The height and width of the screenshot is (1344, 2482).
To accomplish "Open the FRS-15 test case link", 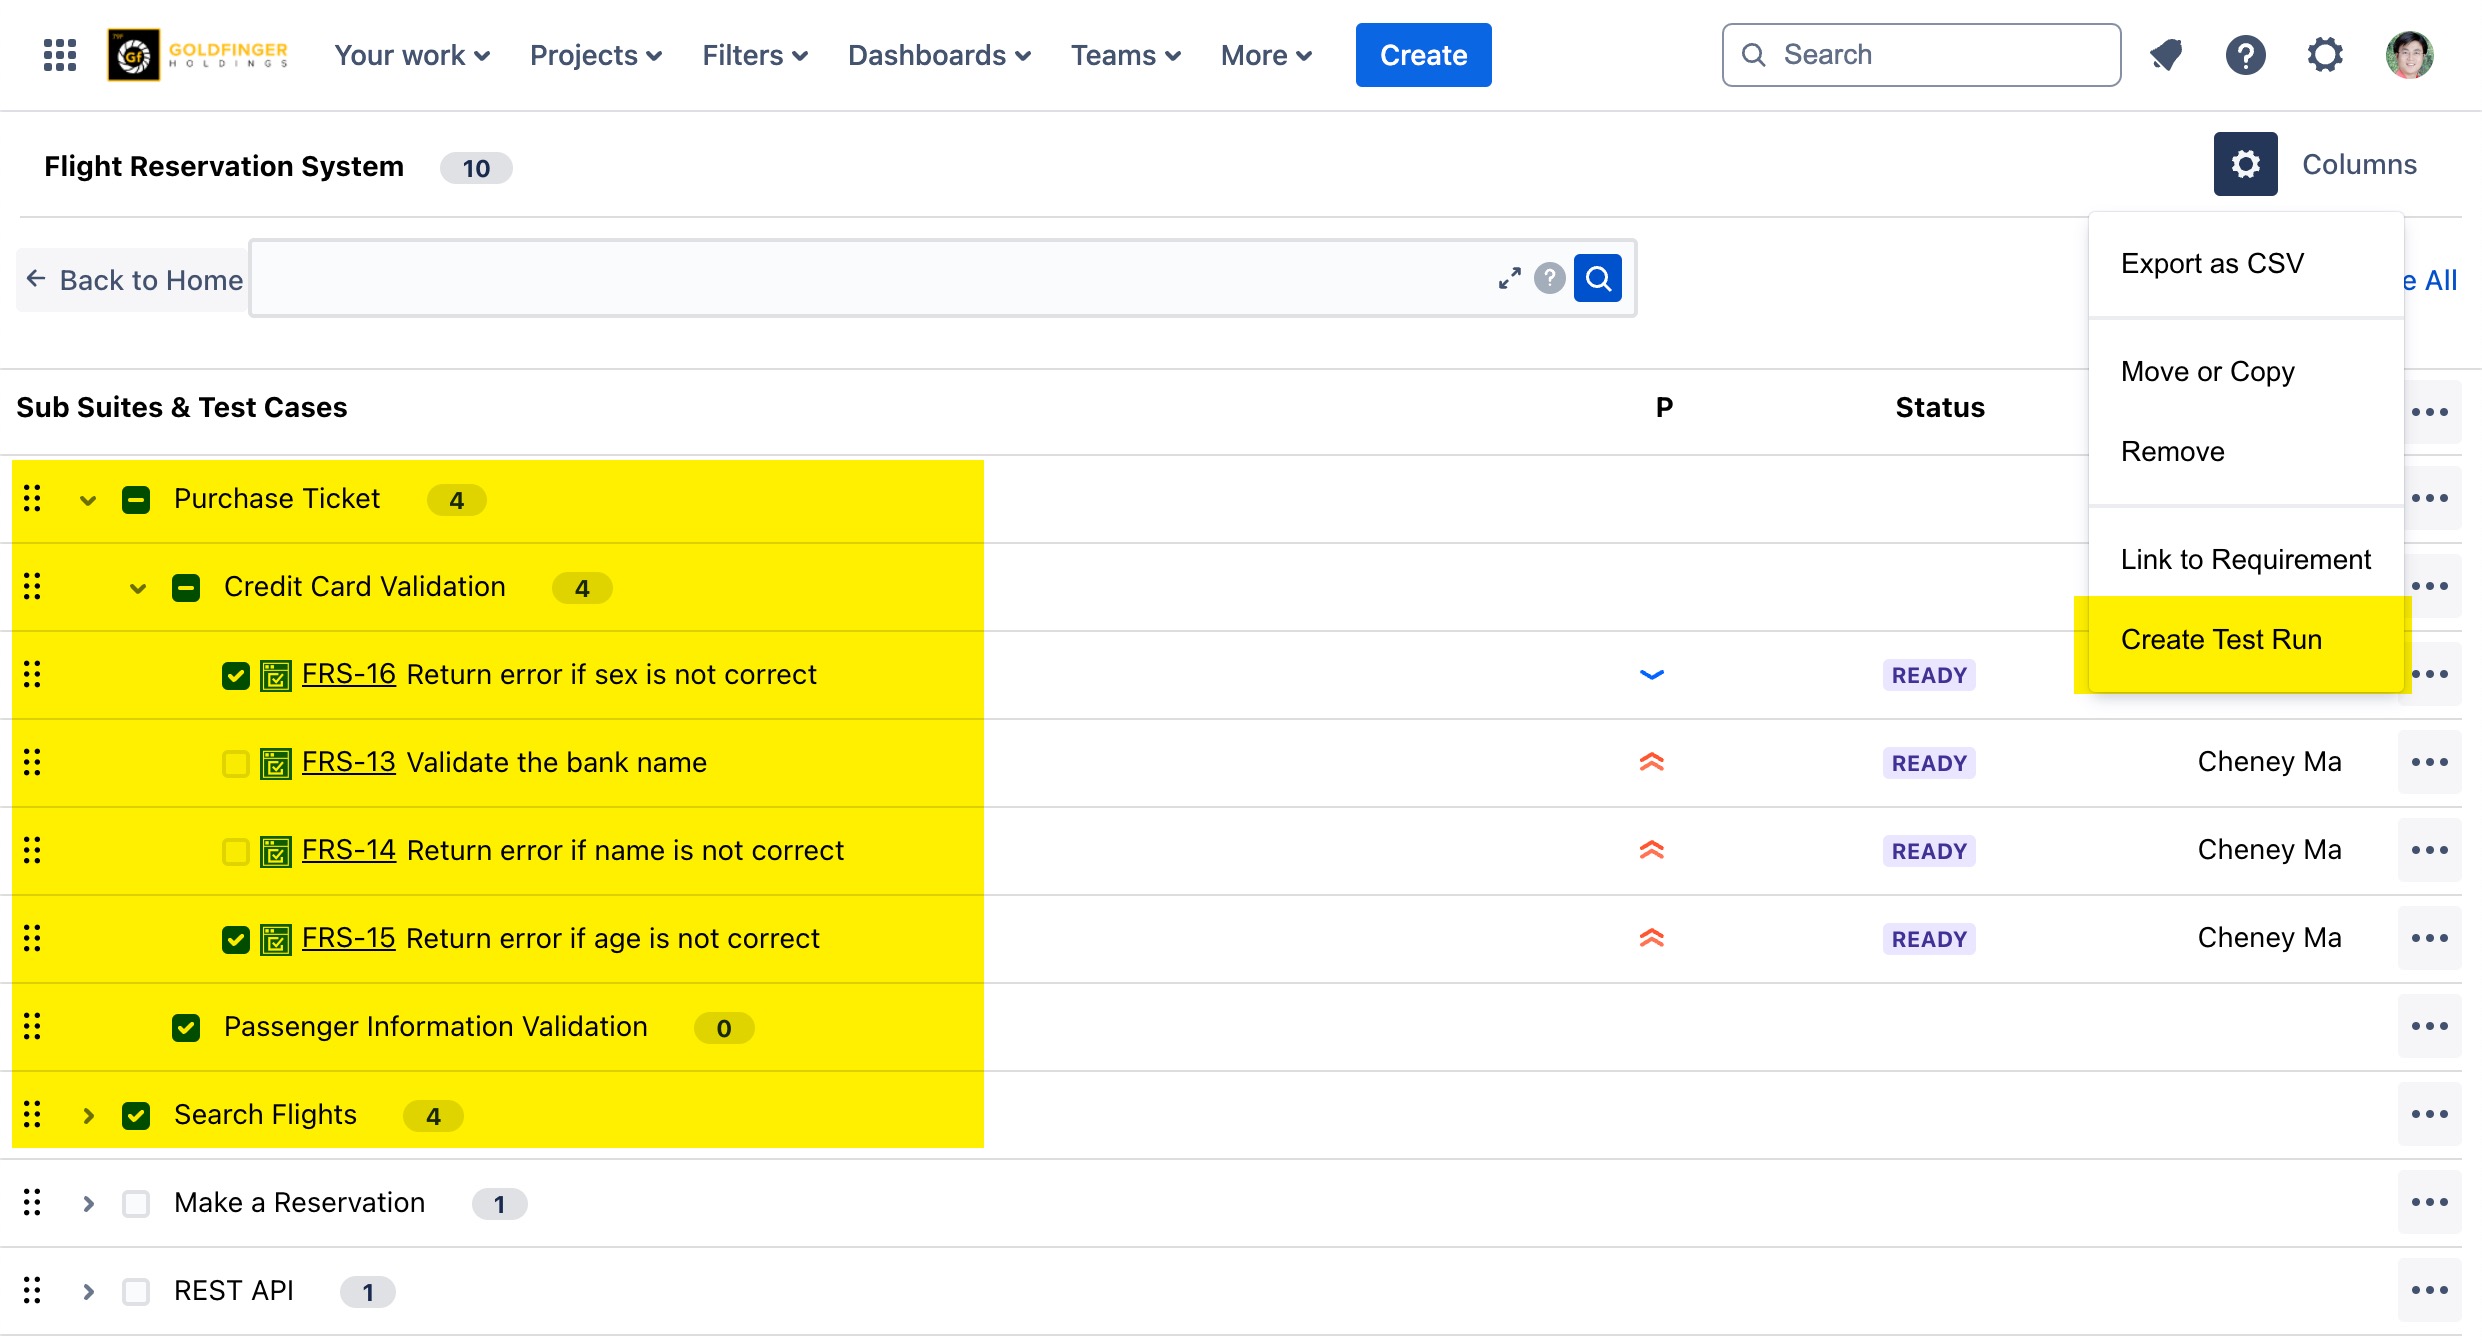I will pyautogui.click(x=348, y=938).
